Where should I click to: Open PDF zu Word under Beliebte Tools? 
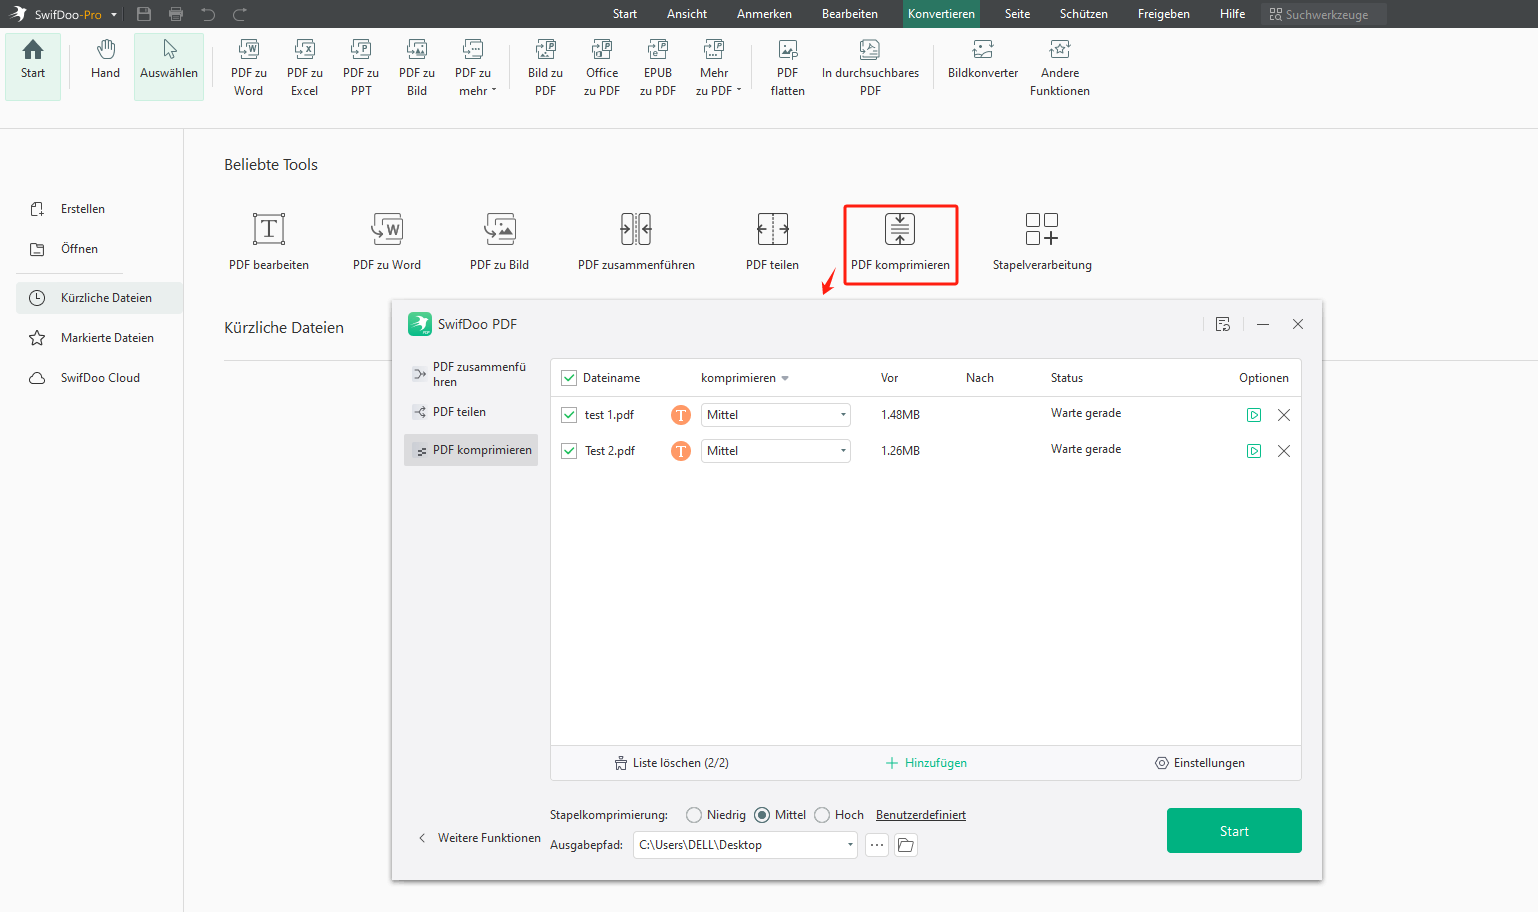click(387, 242)
